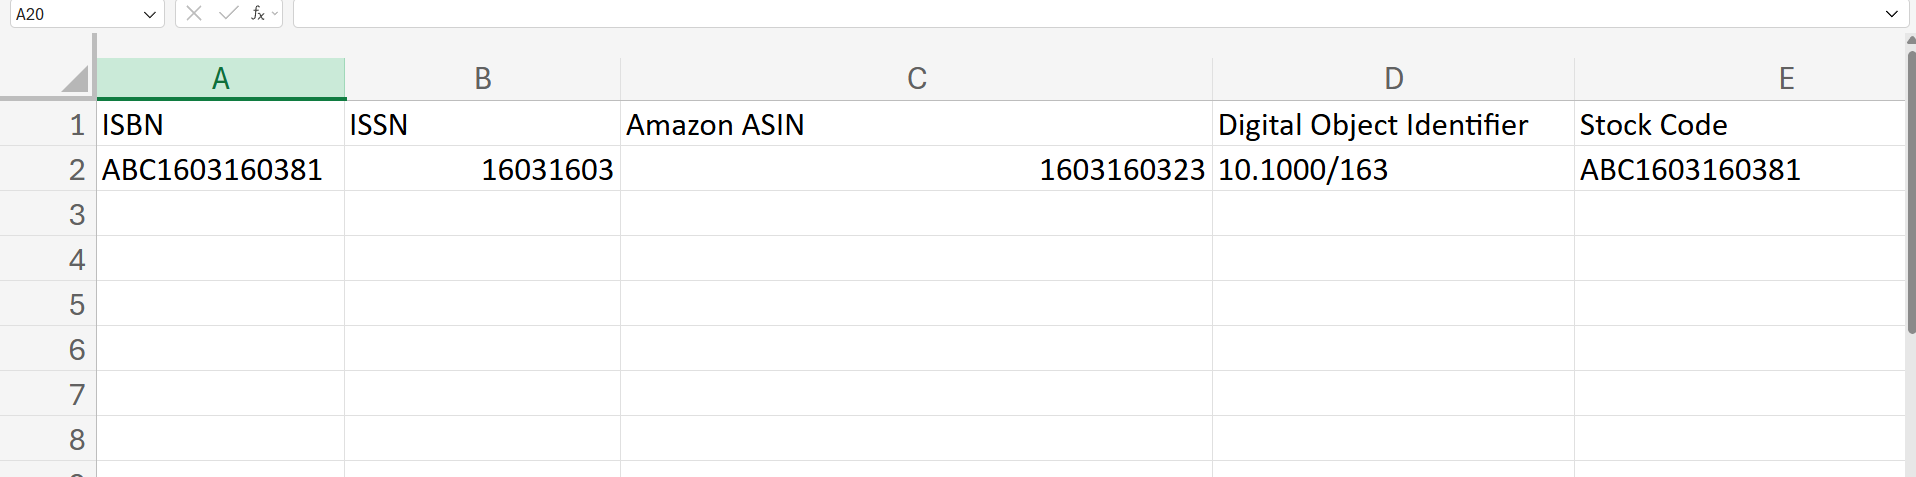1916x477 pixels.
Task: Click the Cancel X icon in formula bar
Action: coord(194,13)
